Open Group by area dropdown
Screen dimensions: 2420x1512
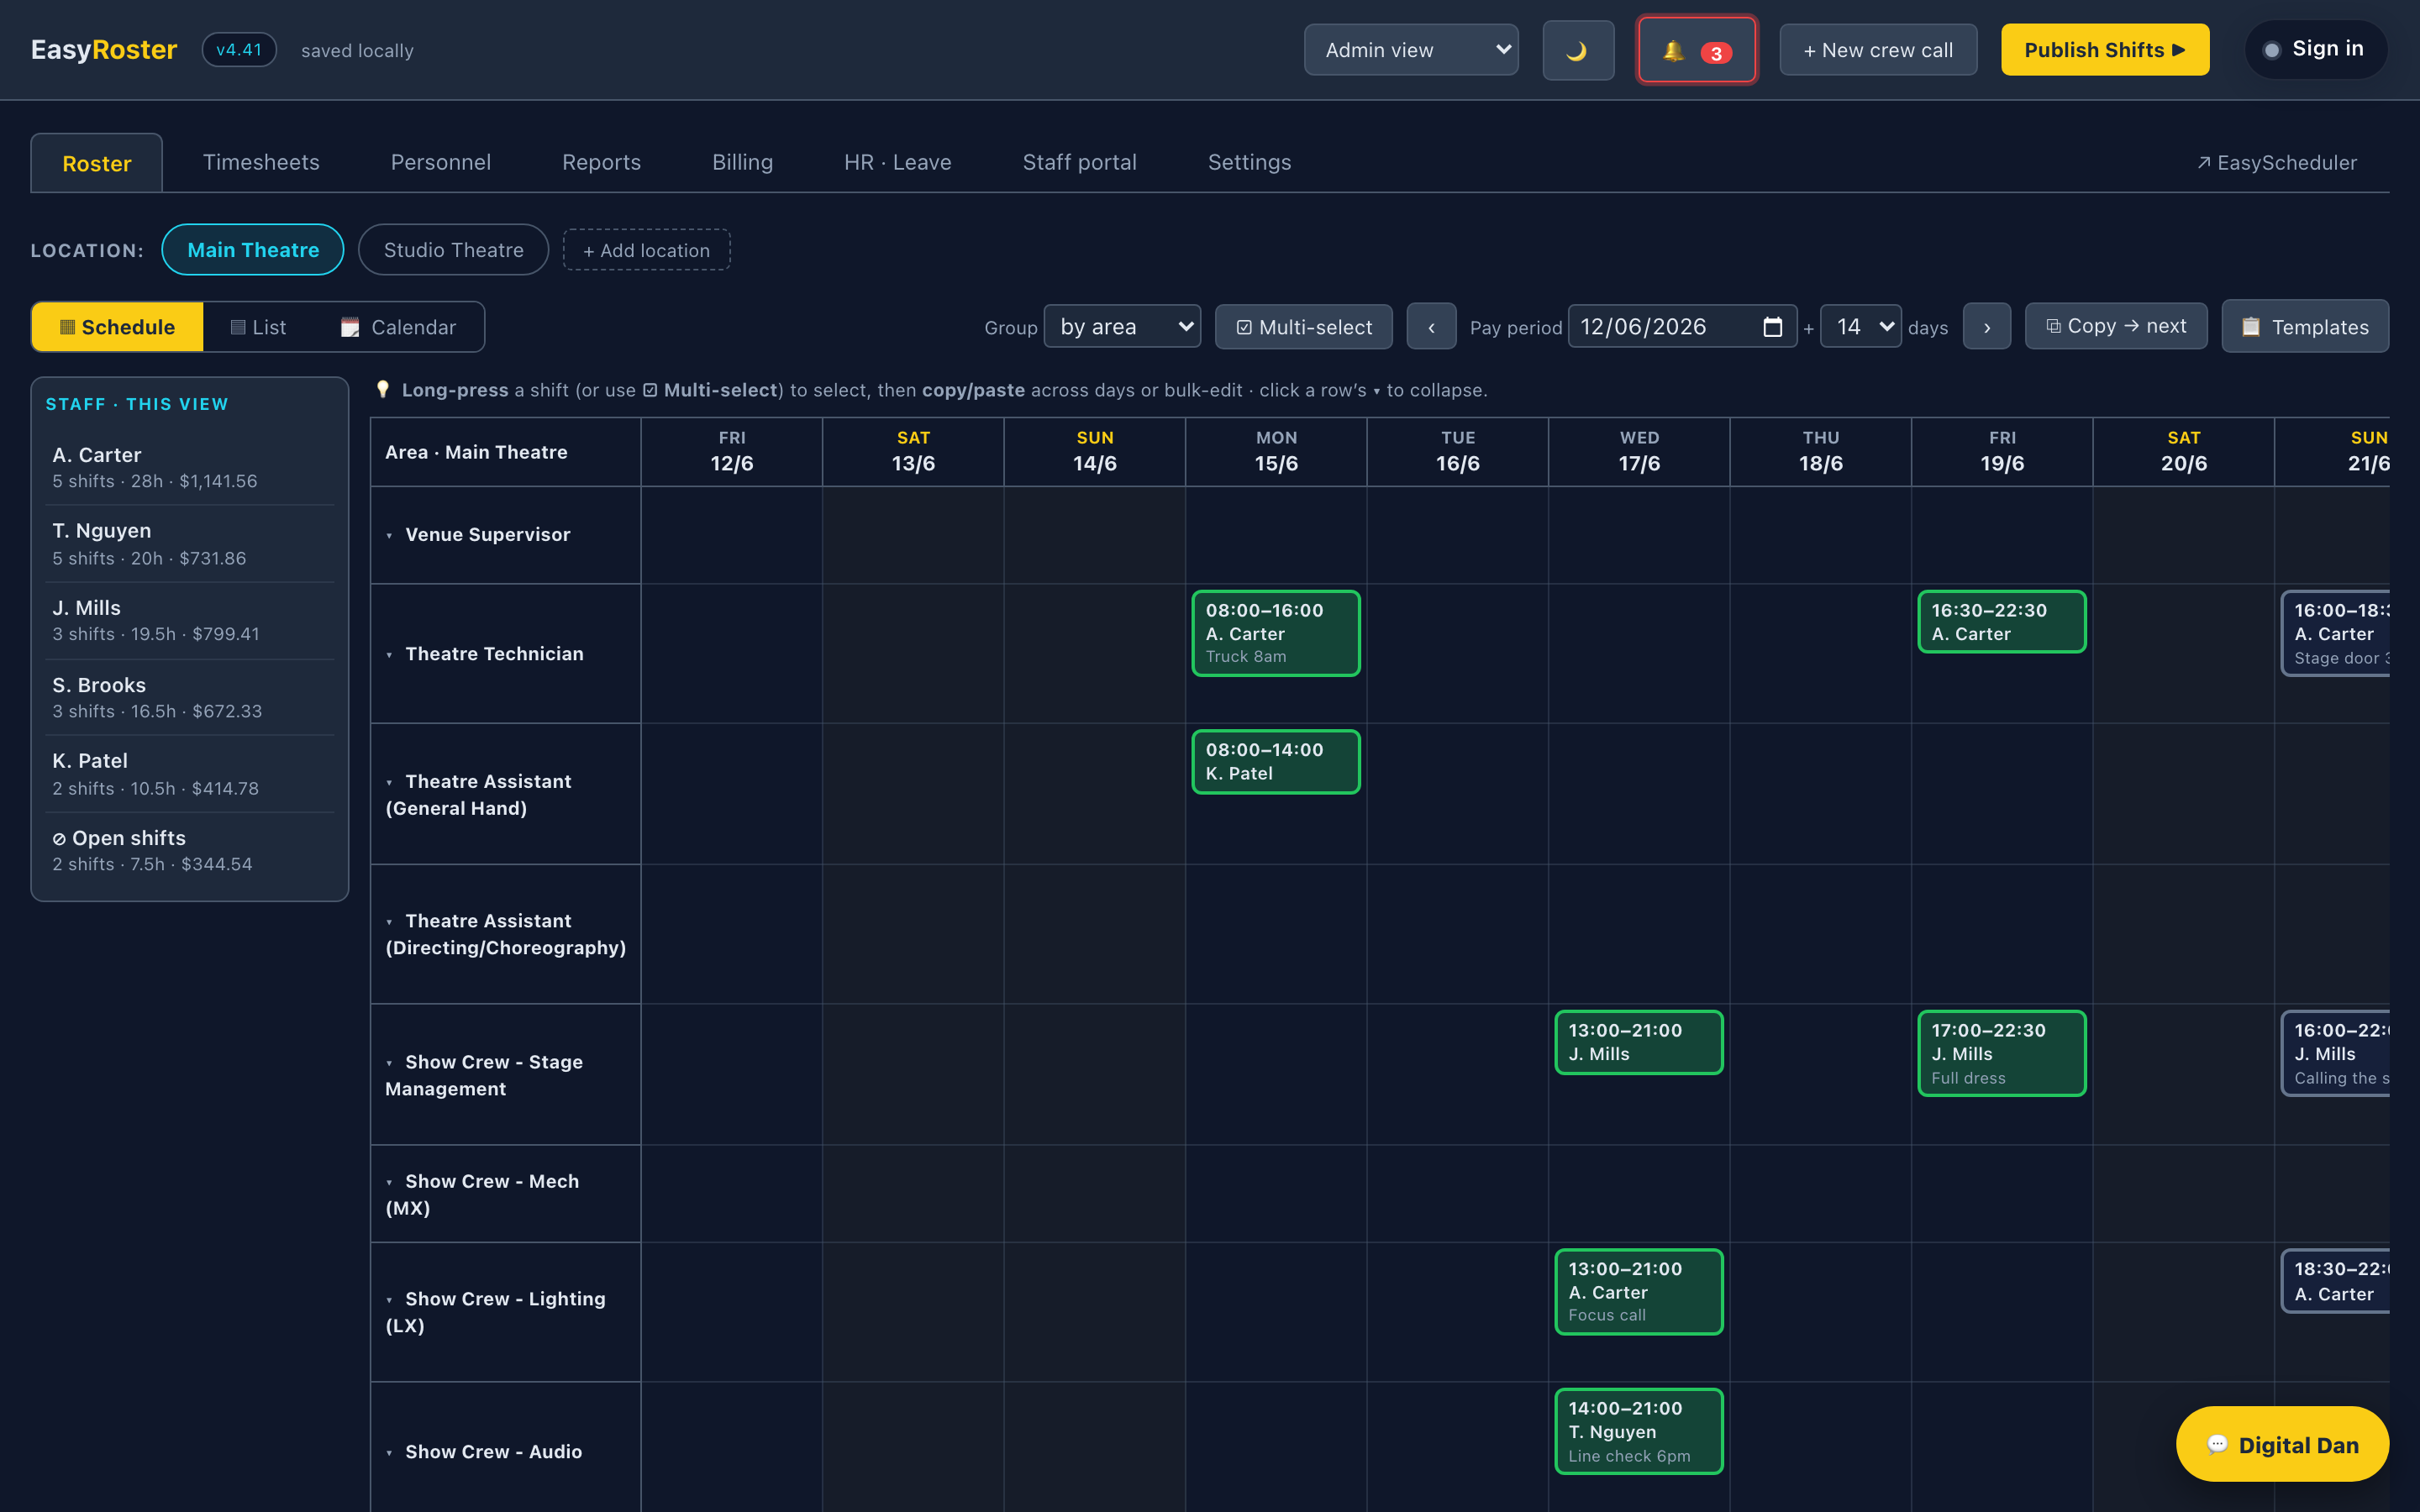pos(1122,327)
